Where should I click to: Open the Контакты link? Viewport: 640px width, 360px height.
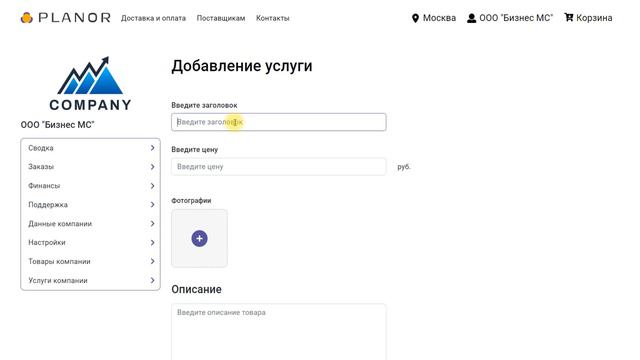coord(273,18)
